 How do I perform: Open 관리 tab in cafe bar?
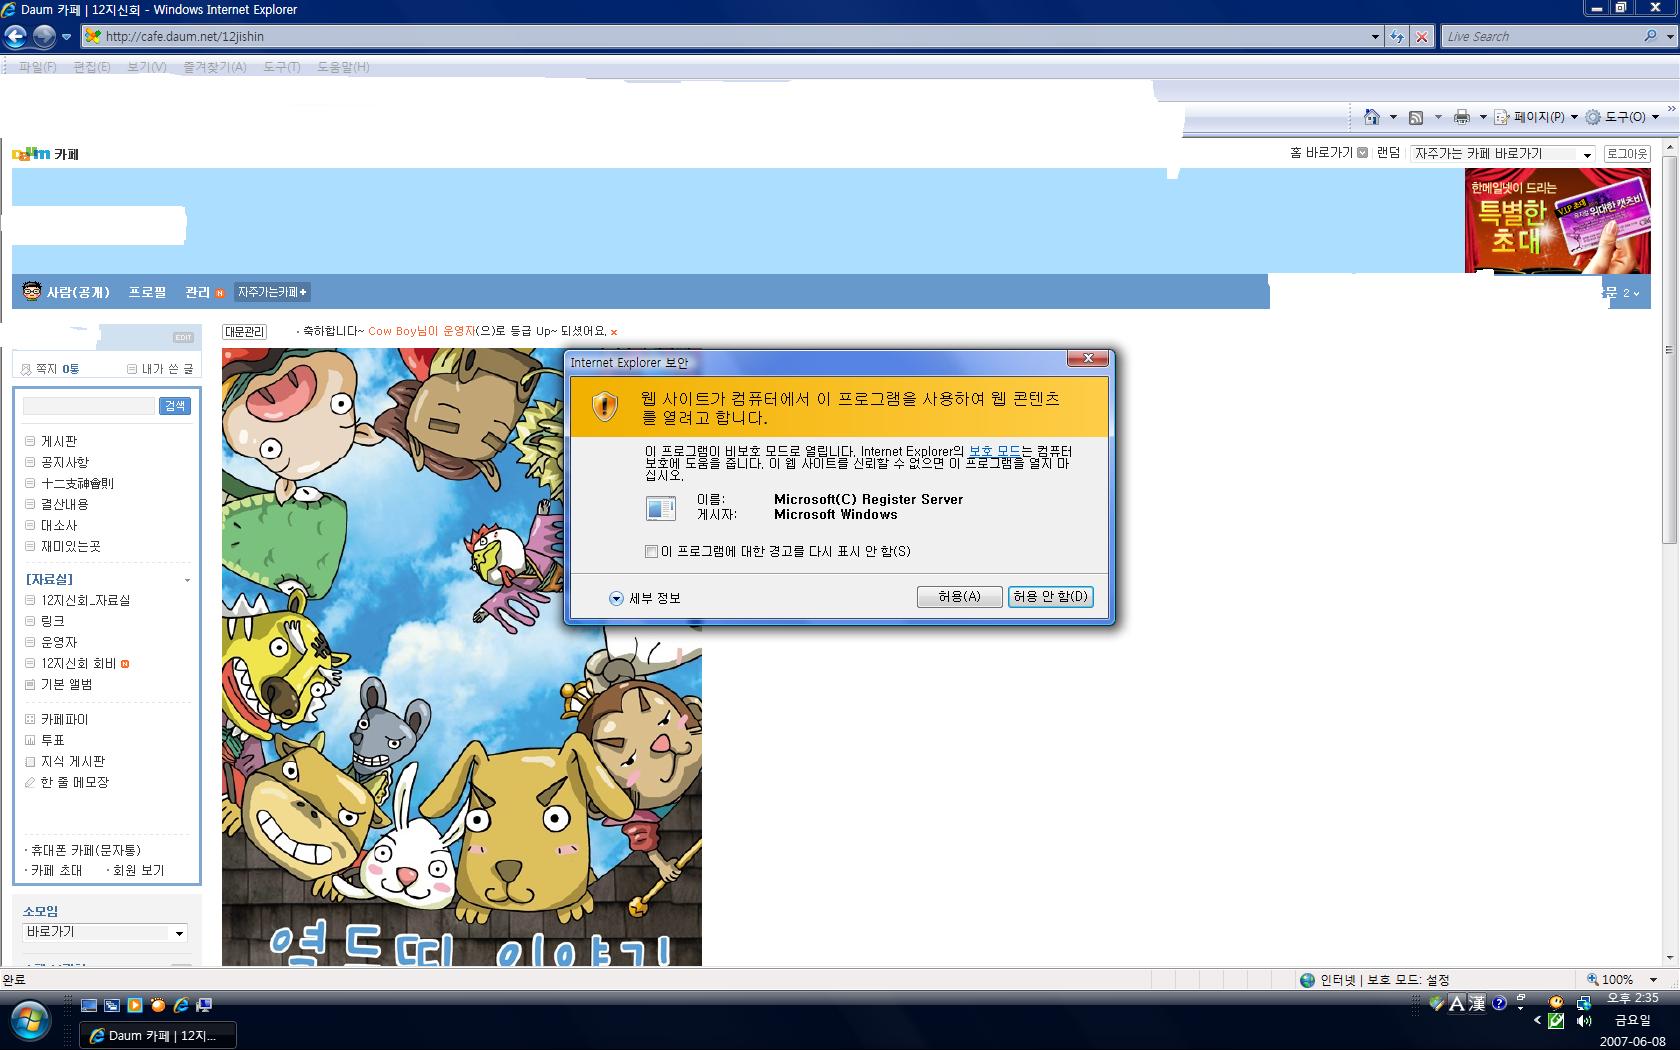(197, 292)
